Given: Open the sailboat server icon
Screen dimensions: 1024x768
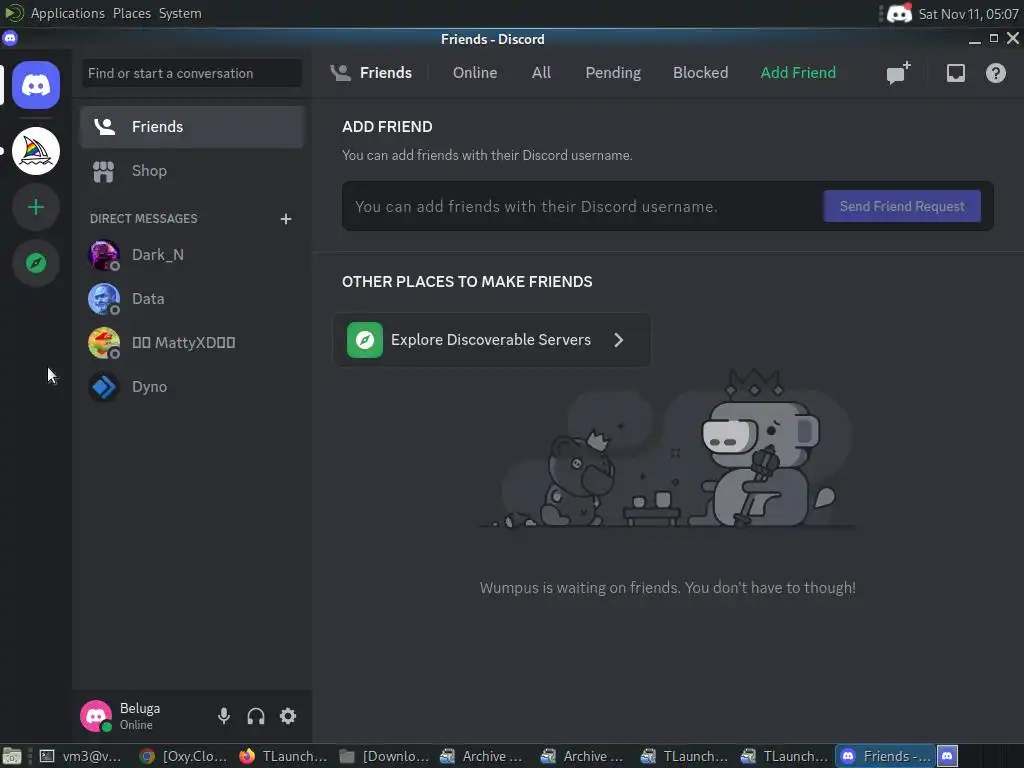Looking at the screenshot, I should click(x=36, y=151).
